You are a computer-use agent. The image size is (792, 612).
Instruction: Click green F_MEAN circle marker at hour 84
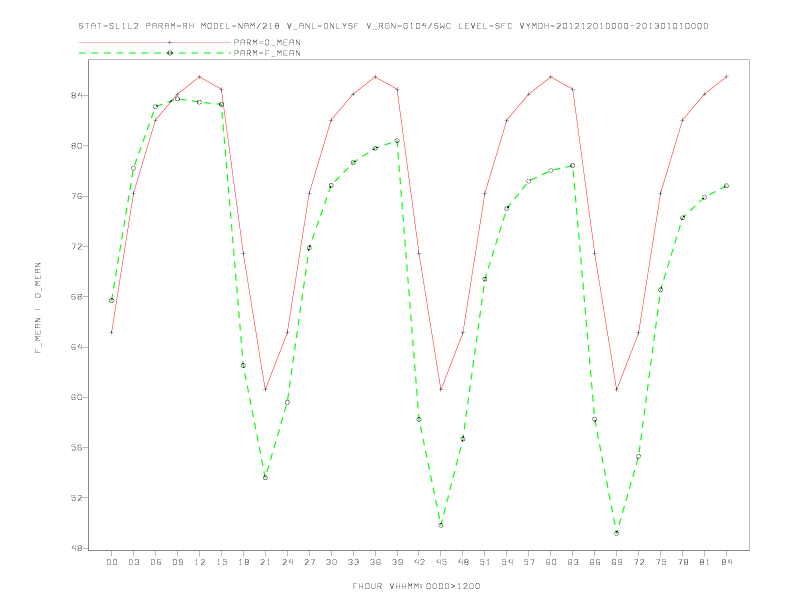727,186
